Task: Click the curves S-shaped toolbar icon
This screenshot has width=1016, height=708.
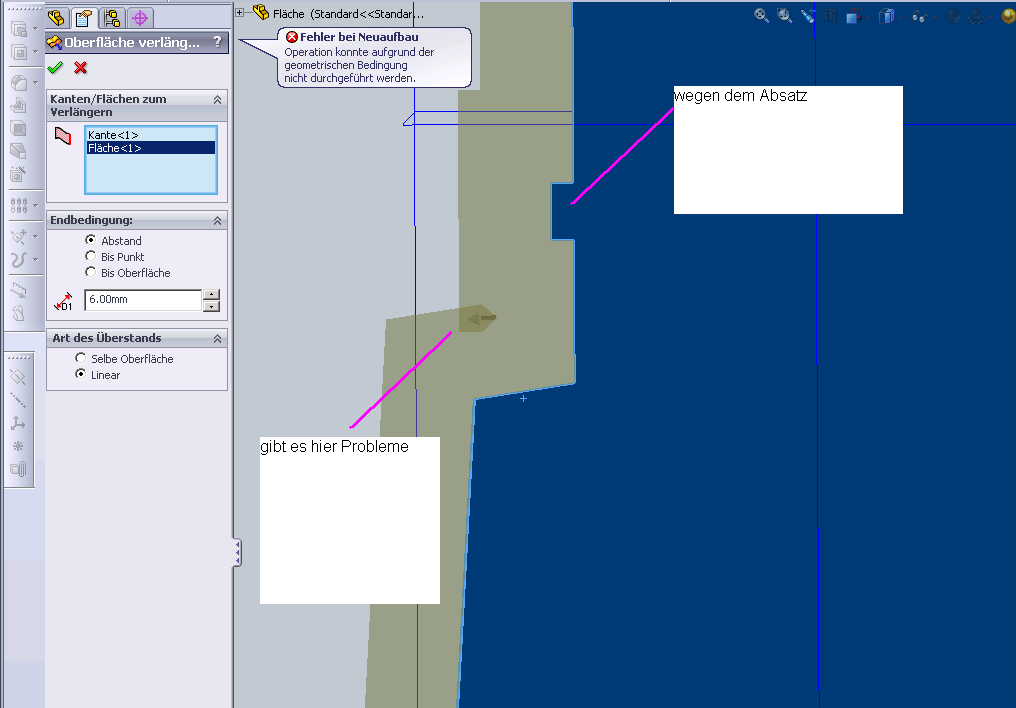Action: [x=18, y=260]
